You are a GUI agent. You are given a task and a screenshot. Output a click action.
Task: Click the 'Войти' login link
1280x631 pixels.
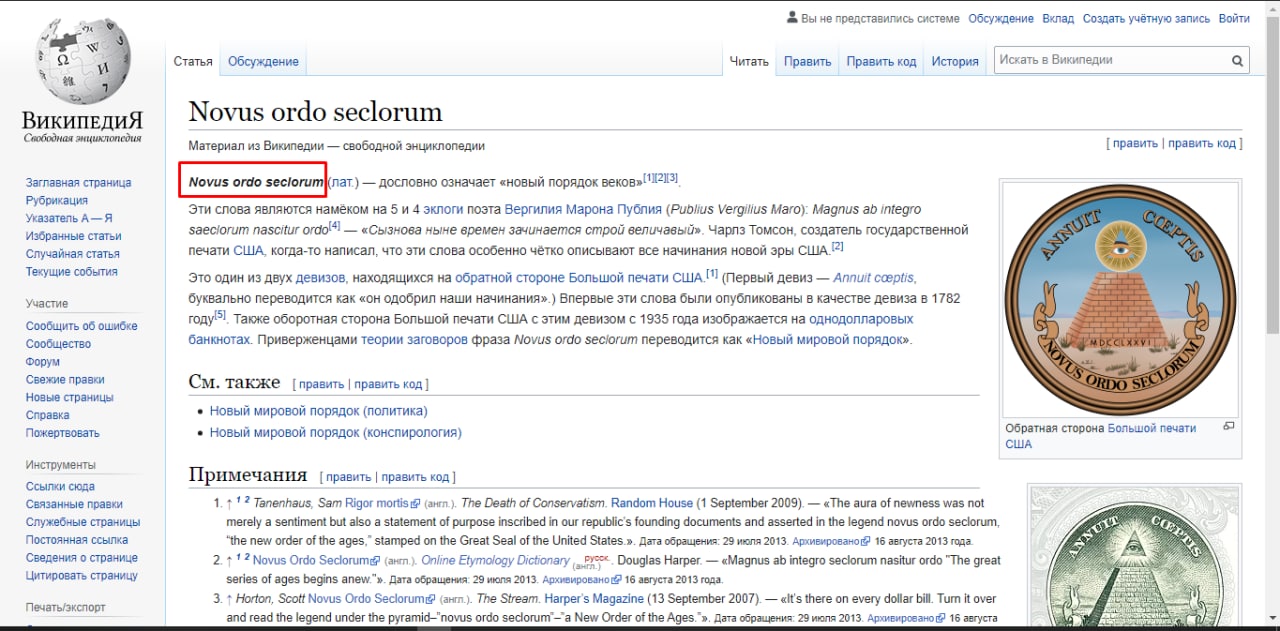point(1234,19)
